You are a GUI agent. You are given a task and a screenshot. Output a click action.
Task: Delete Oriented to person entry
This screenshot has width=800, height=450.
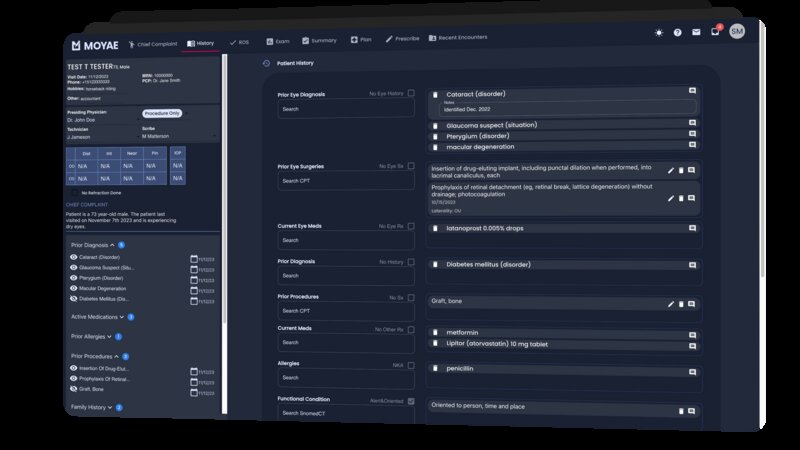pos(681,411)
